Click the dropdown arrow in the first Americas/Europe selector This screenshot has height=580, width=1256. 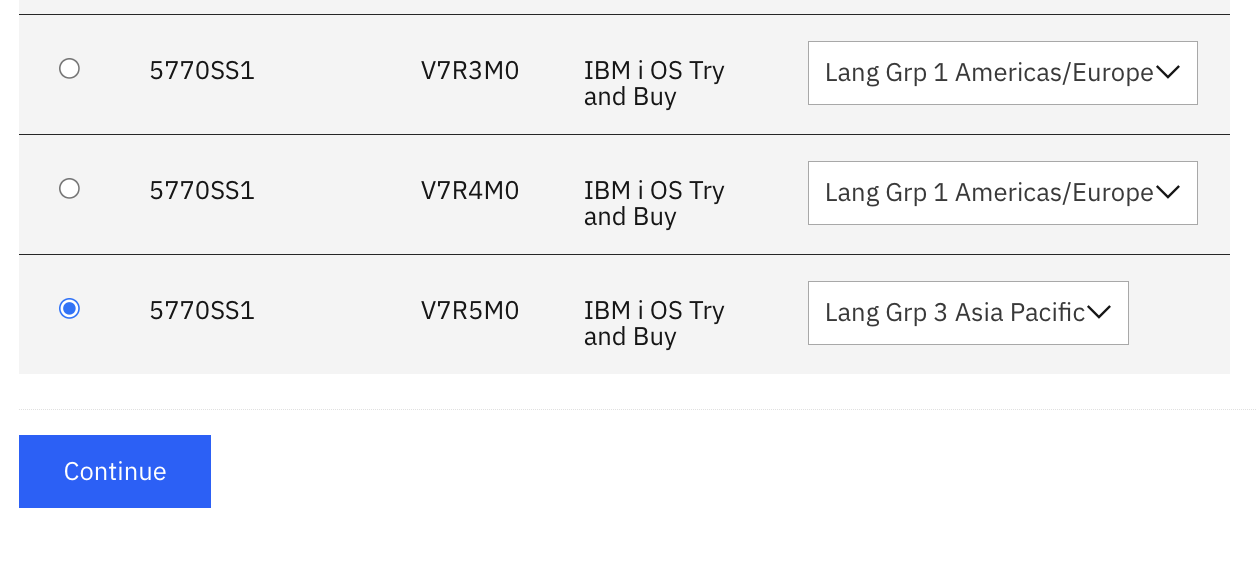pyautogui.click(x=1168, y=72)
